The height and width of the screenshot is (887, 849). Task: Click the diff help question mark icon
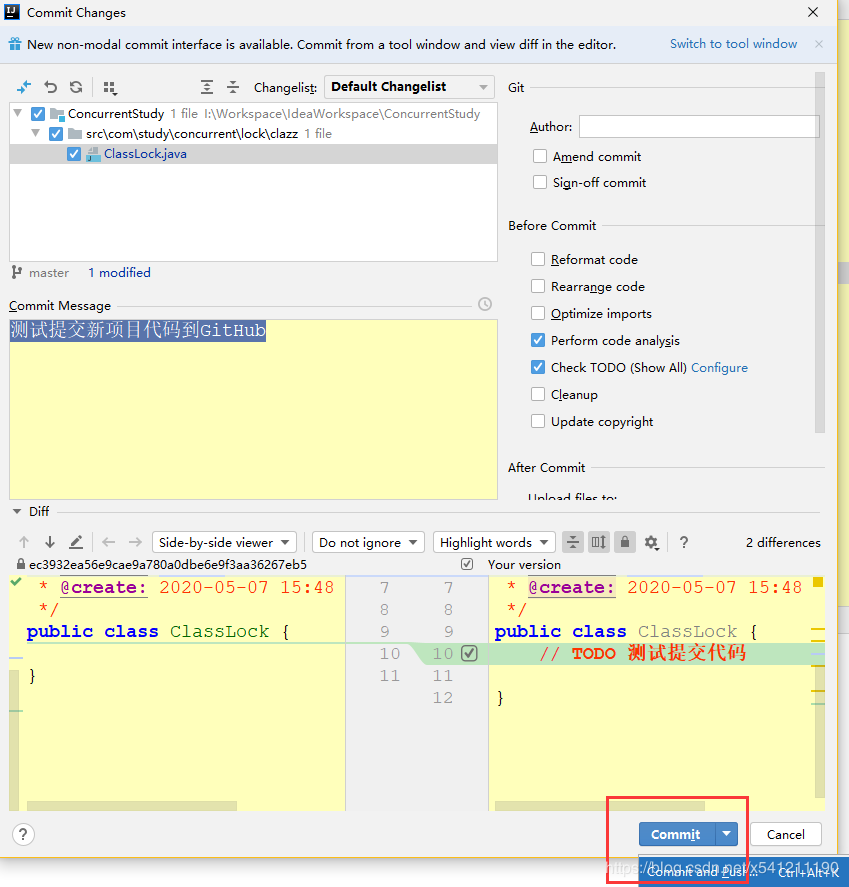[x=684, y=542]
